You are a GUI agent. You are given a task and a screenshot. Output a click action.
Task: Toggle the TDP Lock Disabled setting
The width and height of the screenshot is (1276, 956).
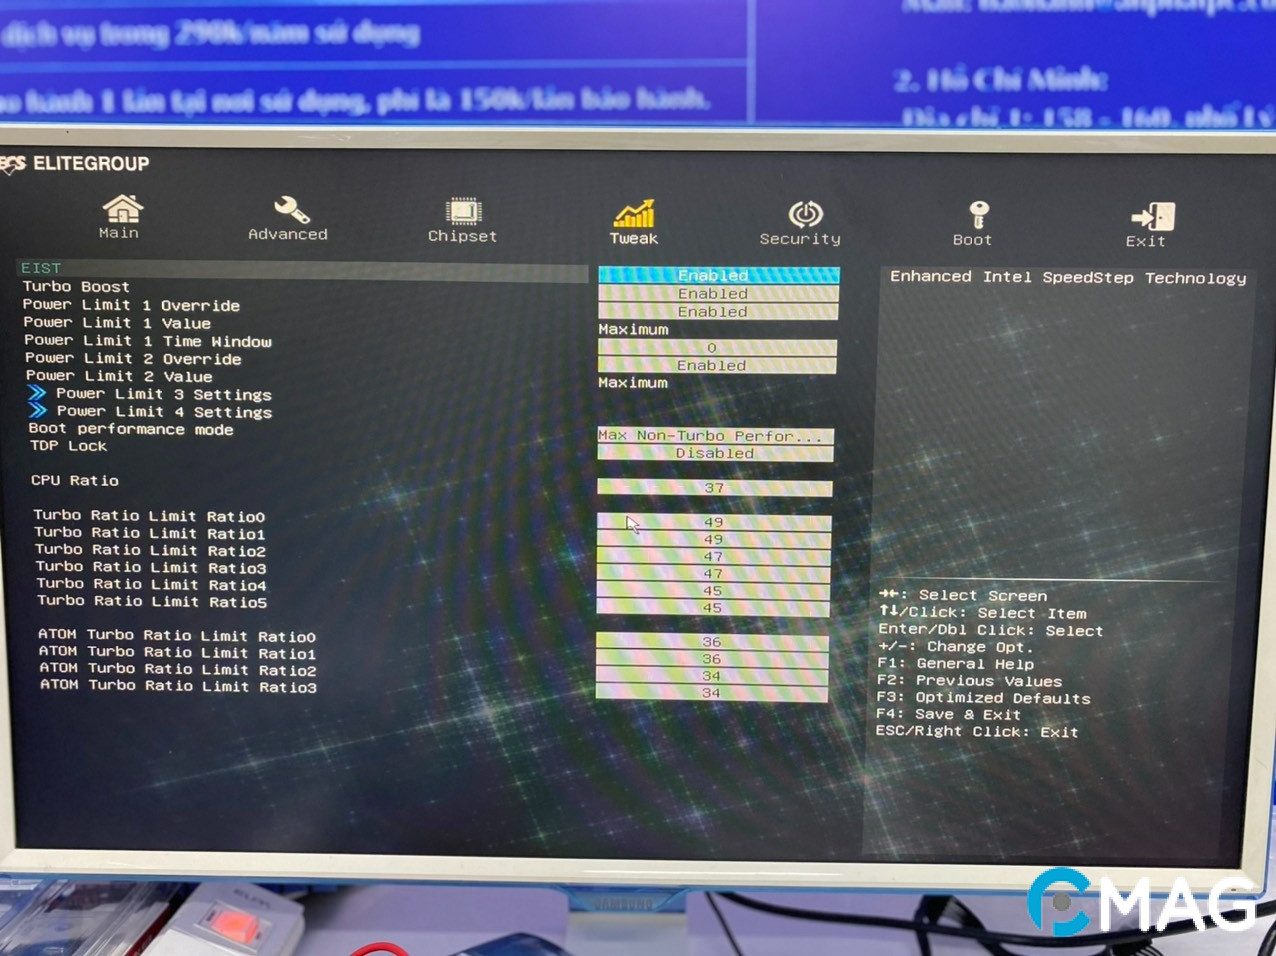click(713, 453)
